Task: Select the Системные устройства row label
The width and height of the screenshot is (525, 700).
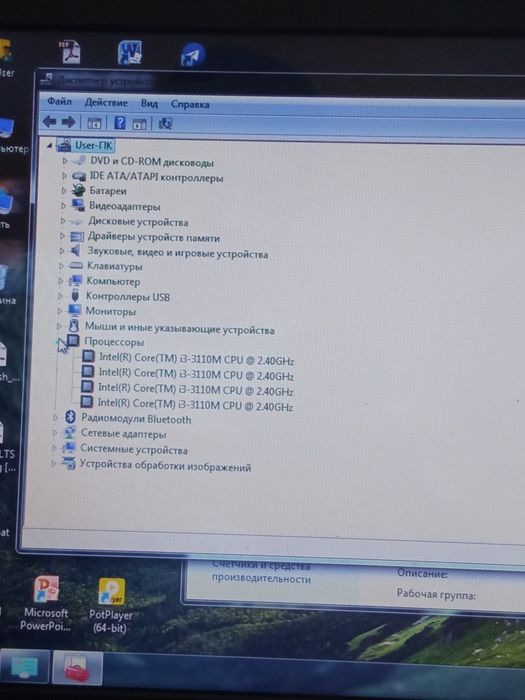Action: point(134,449)
